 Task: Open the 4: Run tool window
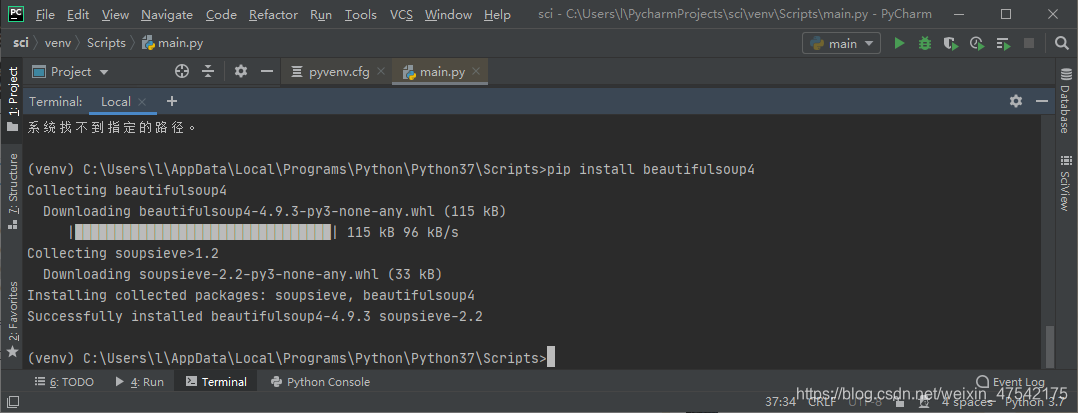tap(140, 382)
